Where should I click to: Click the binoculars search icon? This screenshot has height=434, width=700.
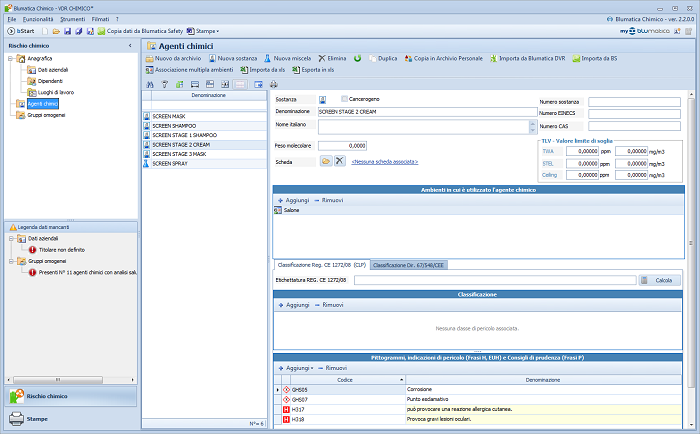[x=150, y=84]
